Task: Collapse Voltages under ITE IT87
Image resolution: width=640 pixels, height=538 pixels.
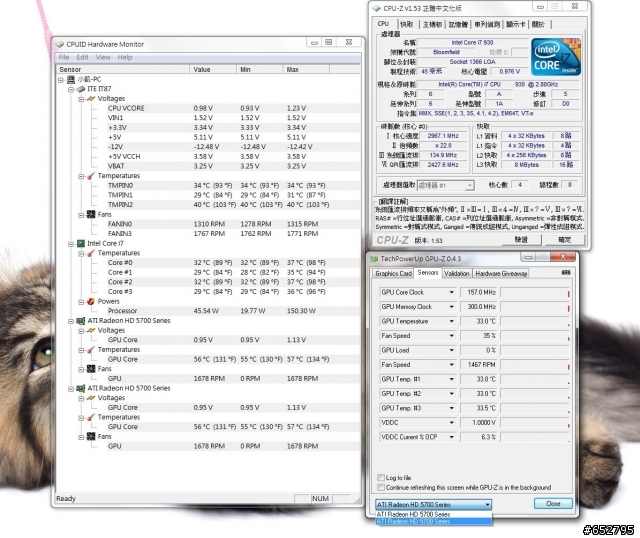Action: pos(81,99)
